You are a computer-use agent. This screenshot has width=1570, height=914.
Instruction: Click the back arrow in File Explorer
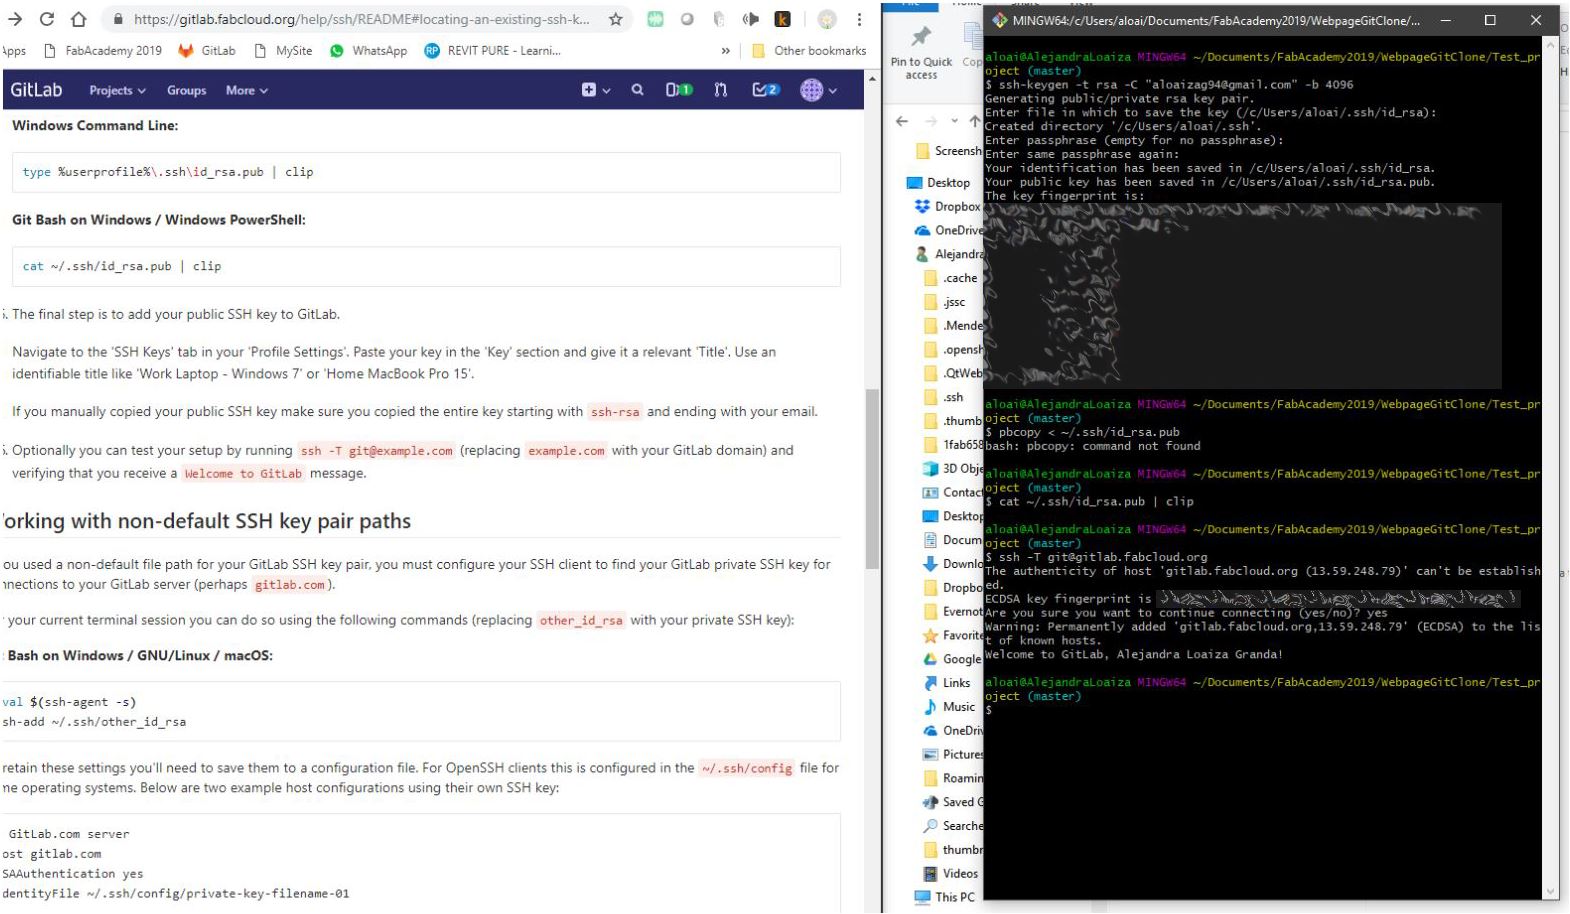tap(902, 121)
